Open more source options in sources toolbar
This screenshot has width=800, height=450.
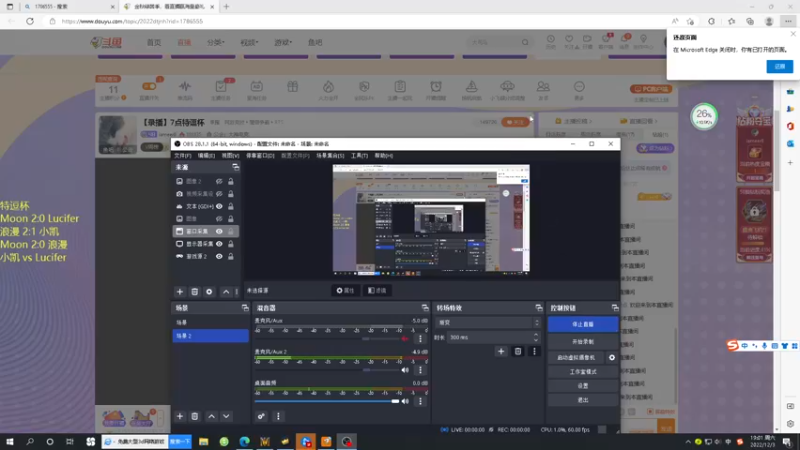point(236,292)
